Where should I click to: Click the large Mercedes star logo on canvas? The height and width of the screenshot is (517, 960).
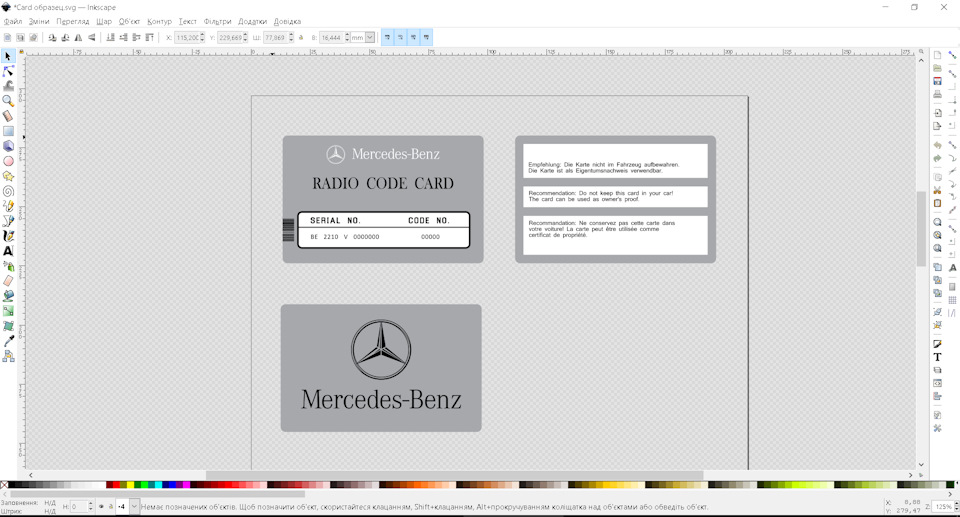(x=381, y=349)
